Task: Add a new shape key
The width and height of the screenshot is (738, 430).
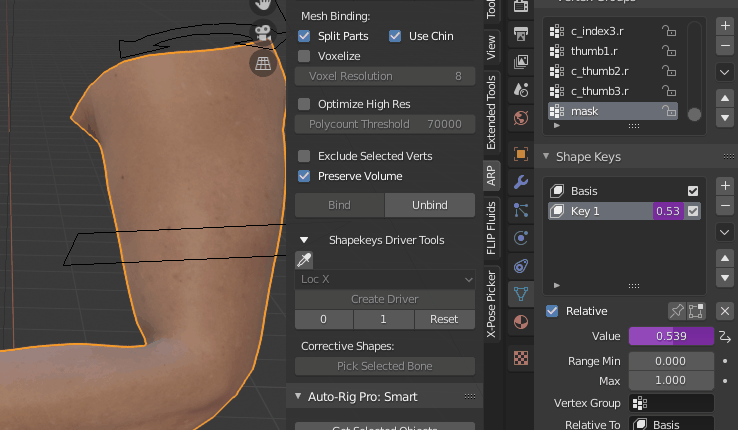Action: 725,185
